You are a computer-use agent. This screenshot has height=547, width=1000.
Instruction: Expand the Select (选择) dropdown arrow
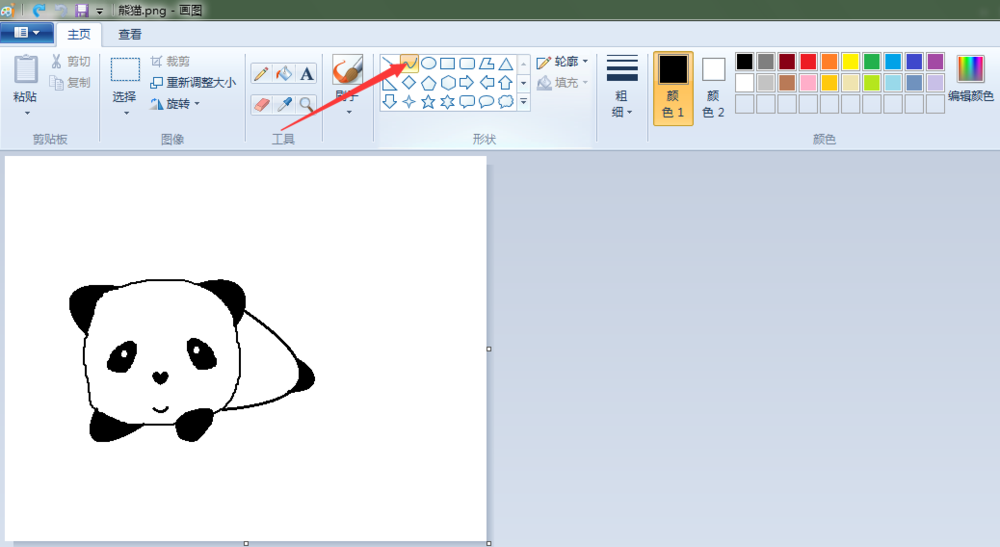coord(126,113)
